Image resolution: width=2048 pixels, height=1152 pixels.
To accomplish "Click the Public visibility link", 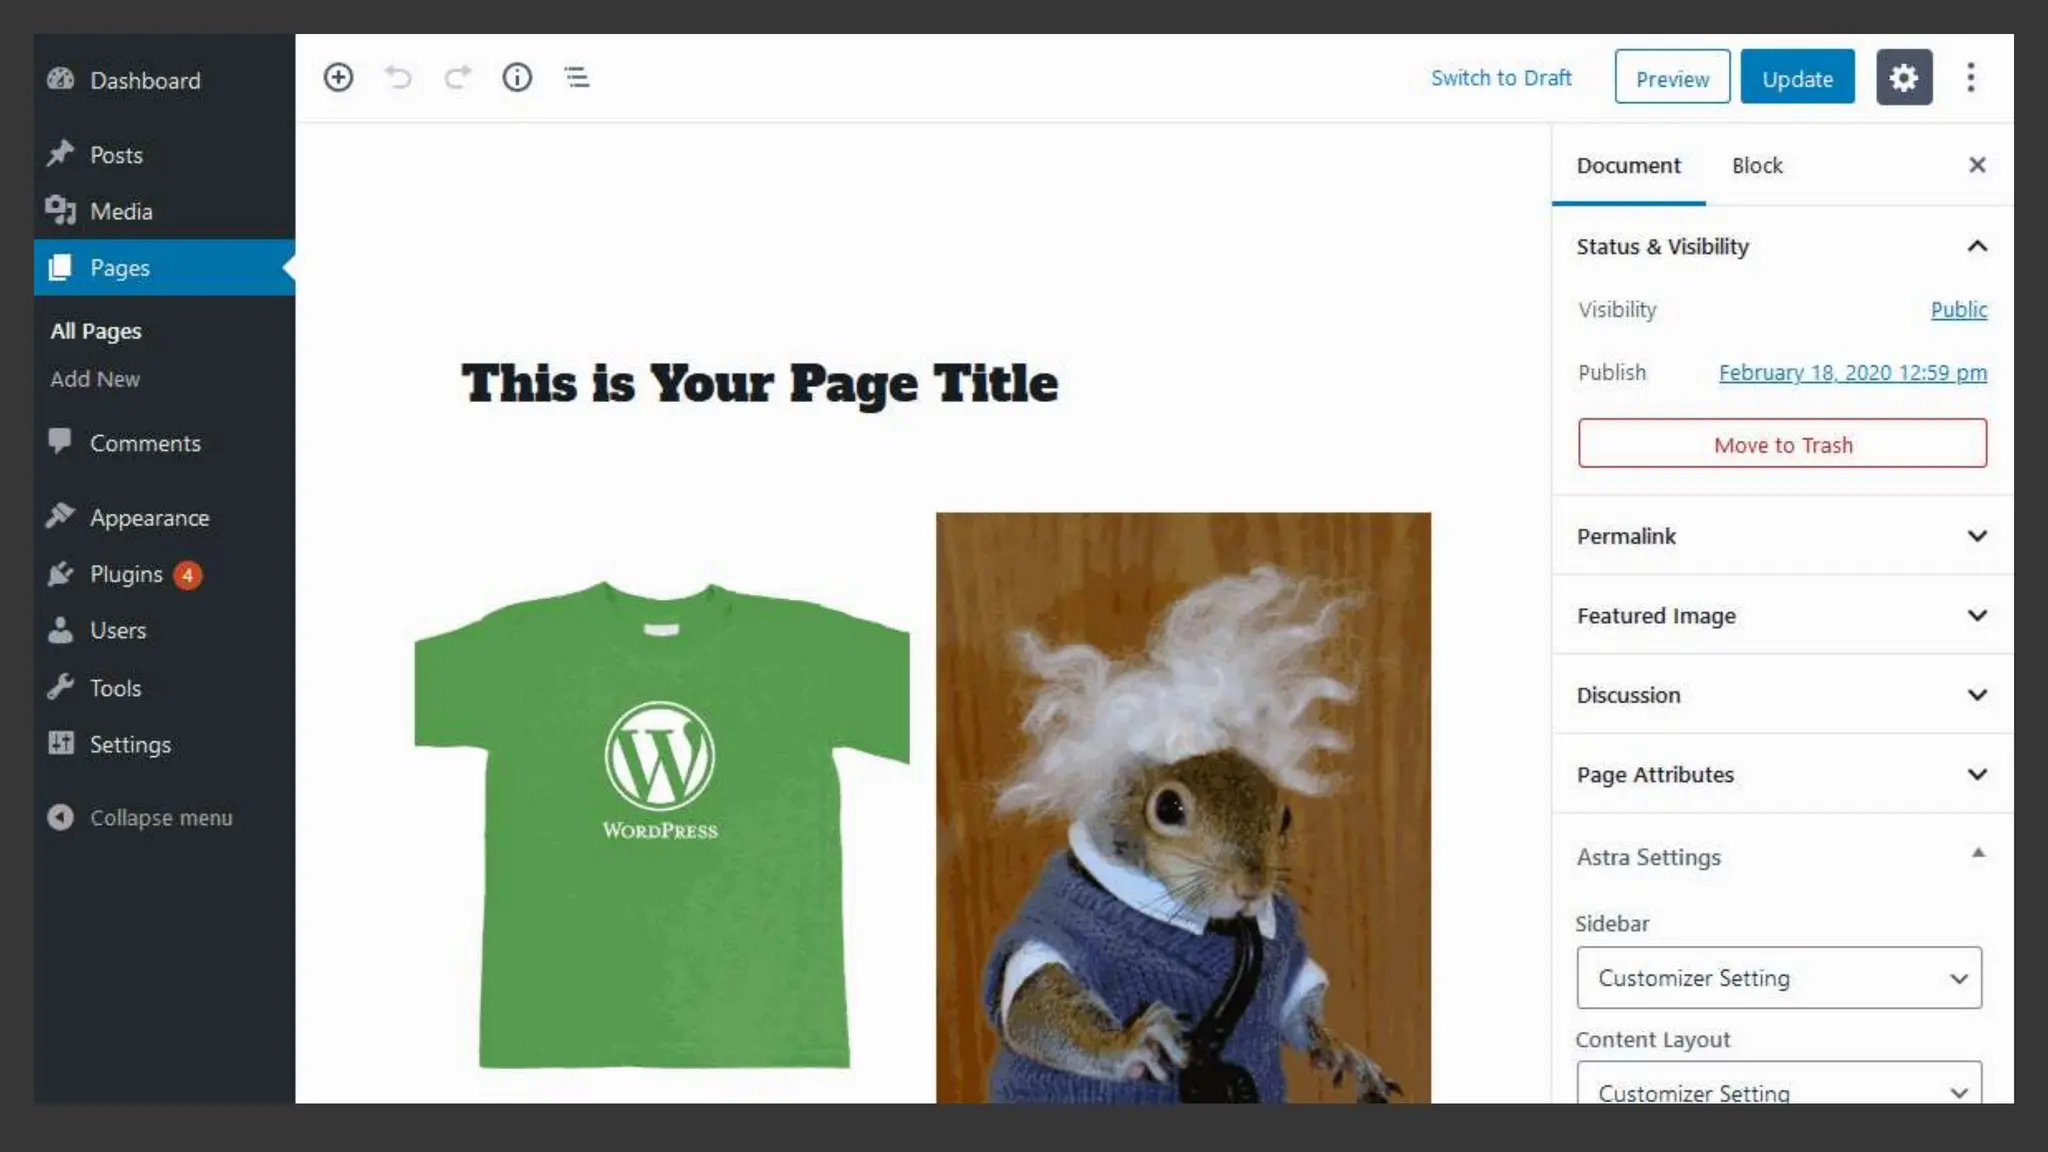I will pyautogui.click(x=1958, y=310).
